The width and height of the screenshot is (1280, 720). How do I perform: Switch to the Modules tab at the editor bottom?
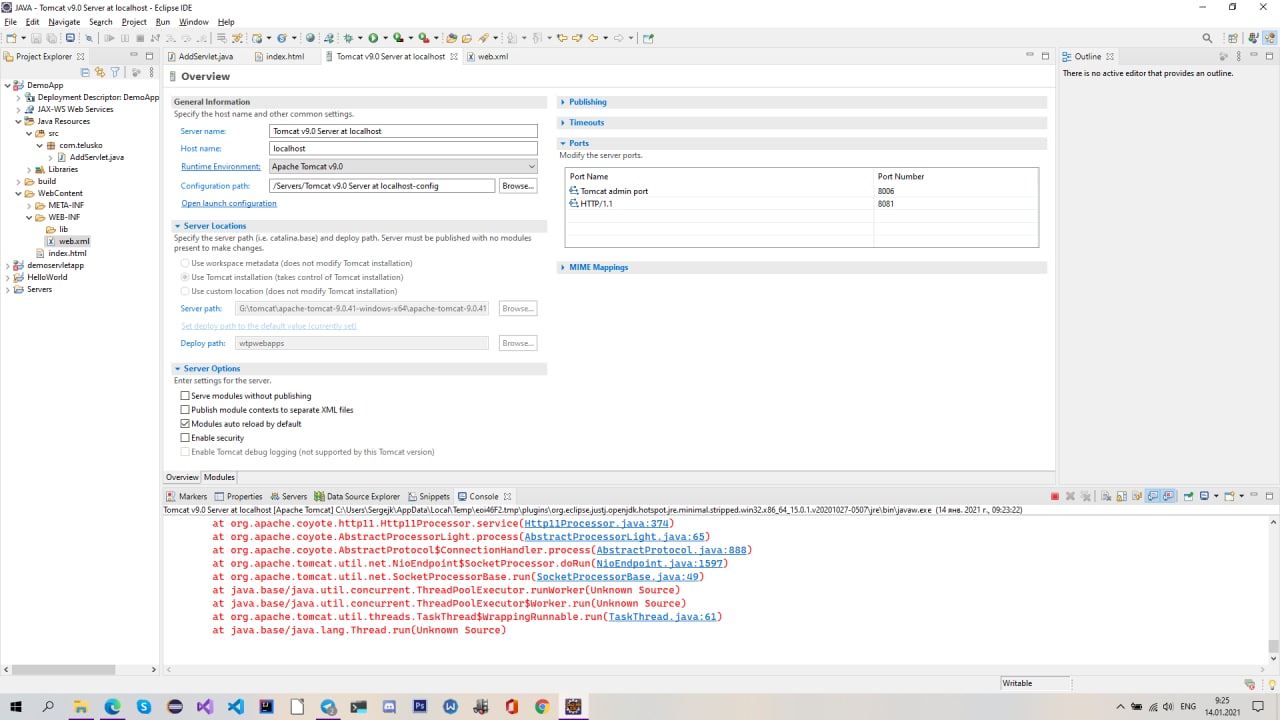tap(219, 477)
